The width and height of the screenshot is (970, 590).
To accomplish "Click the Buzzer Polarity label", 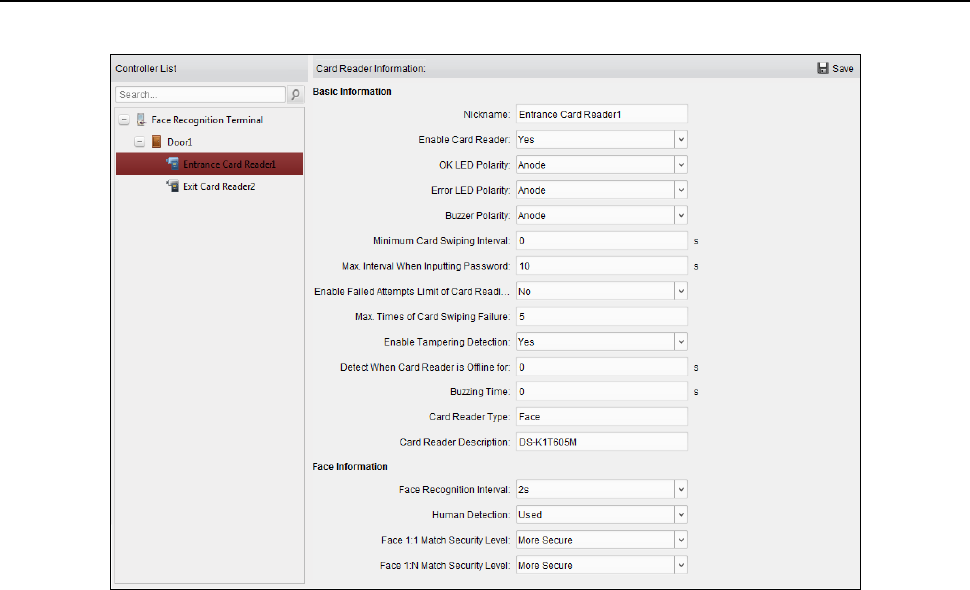I will [x=478, y=216].
